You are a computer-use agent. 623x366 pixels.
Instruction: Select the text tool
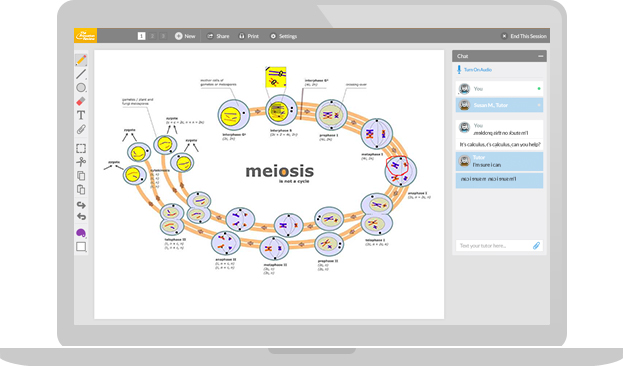point(81,115)
